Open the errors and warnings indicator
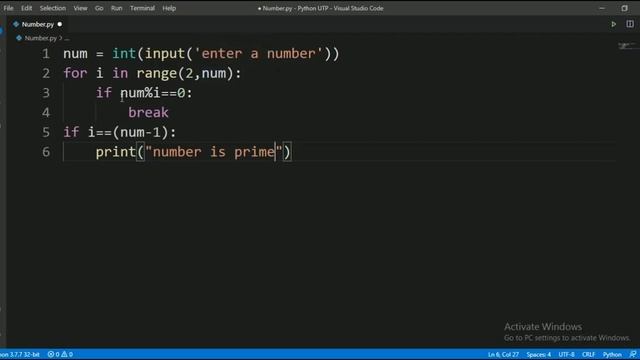Screen dimensions: 640x360 point(60,354)
